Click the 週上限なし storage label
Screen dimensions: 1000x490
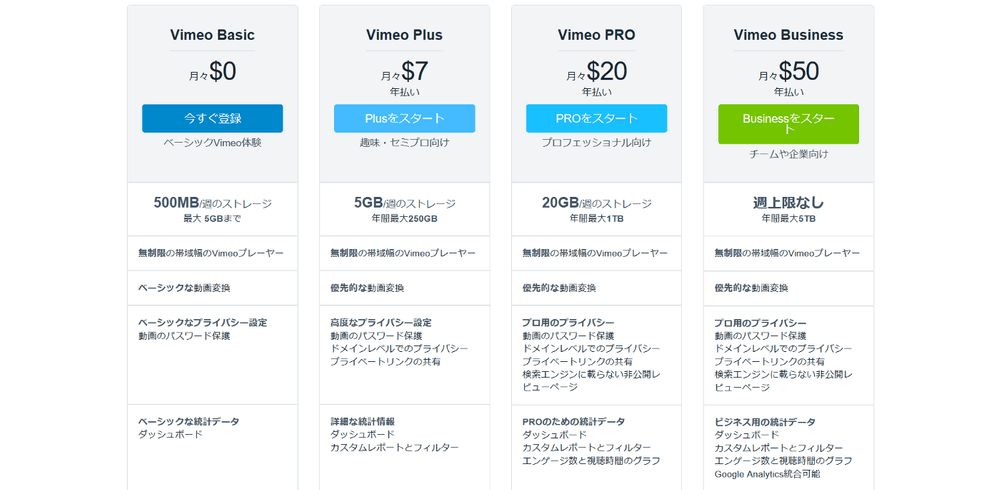788,203
